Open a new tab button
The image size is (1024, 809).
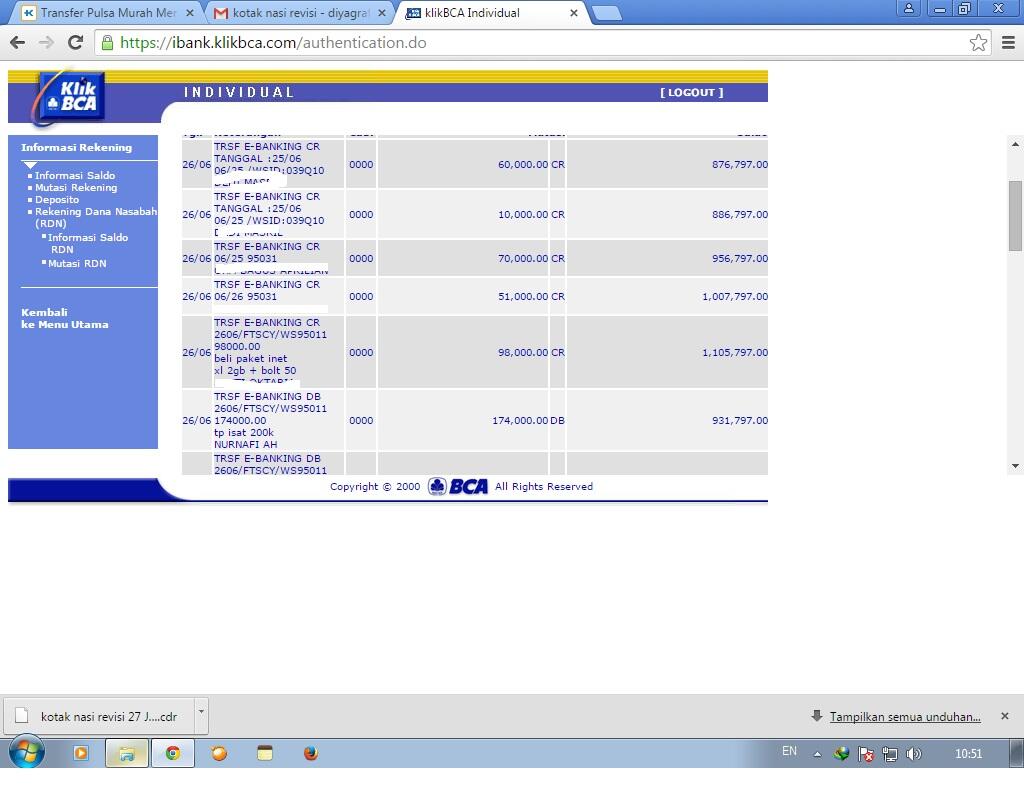pos(607,13)
